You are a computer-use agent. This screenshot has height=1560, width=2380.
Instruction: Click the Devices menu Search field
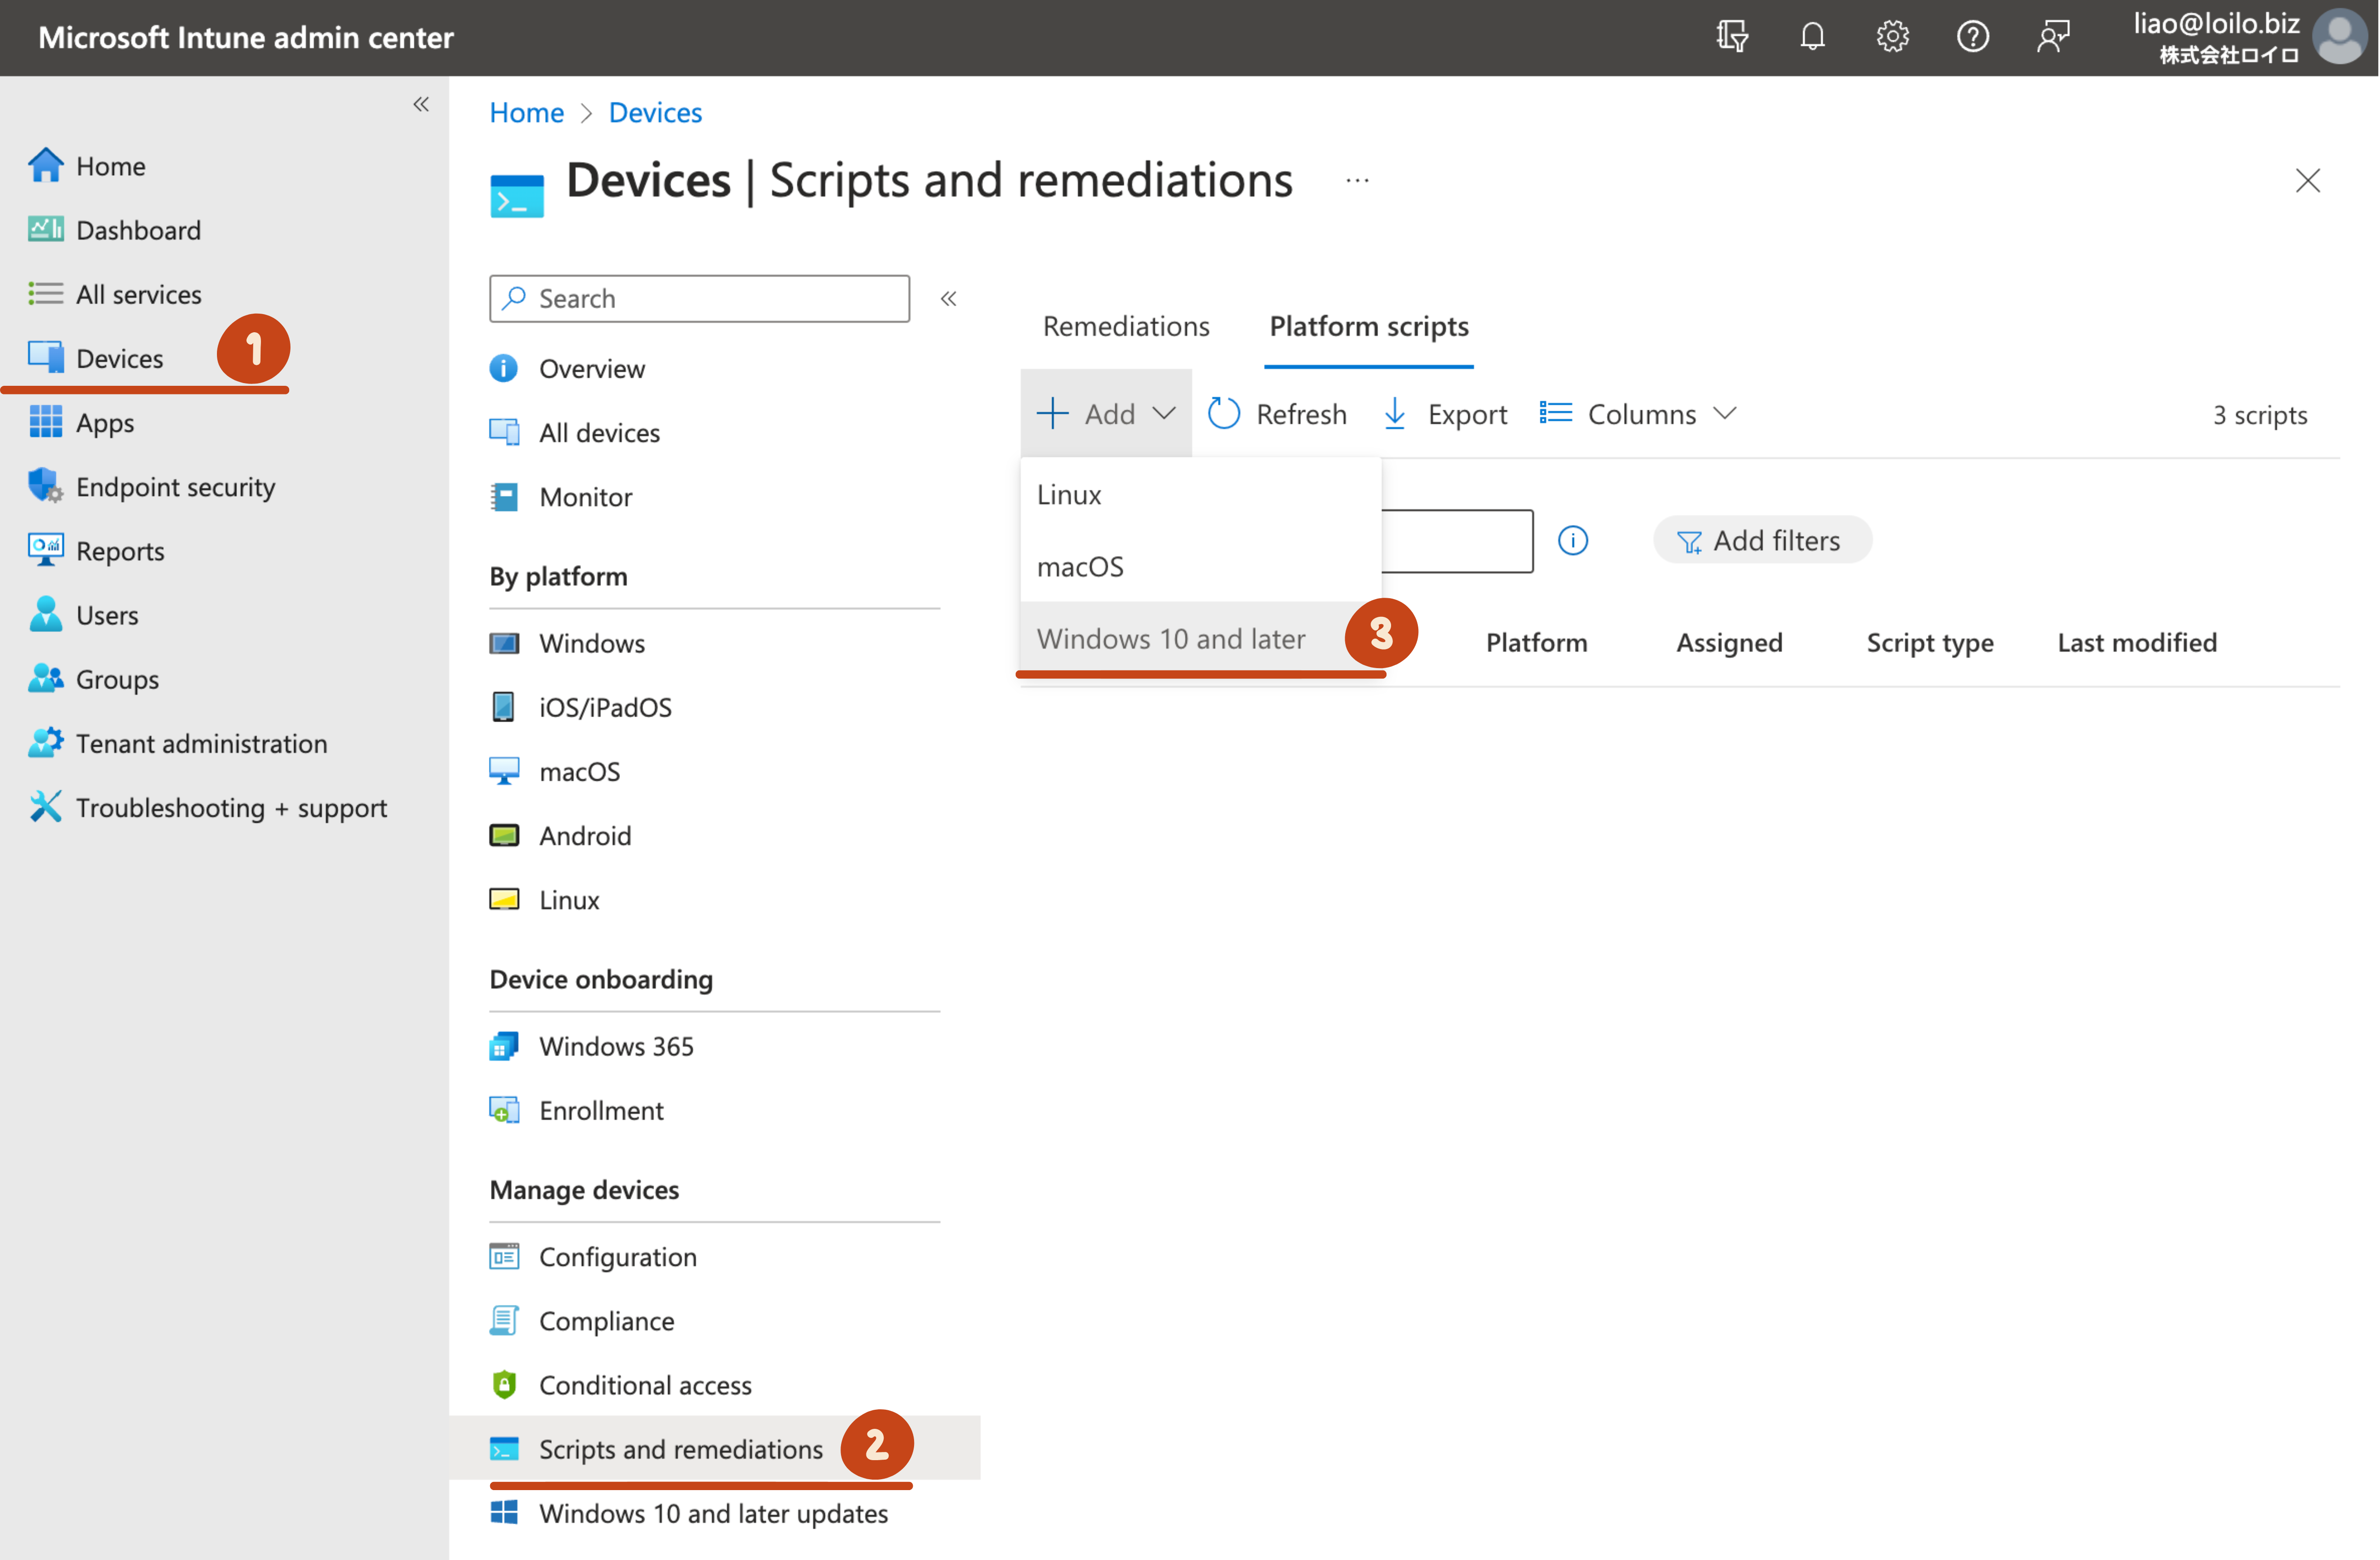[x=714, y=298]
